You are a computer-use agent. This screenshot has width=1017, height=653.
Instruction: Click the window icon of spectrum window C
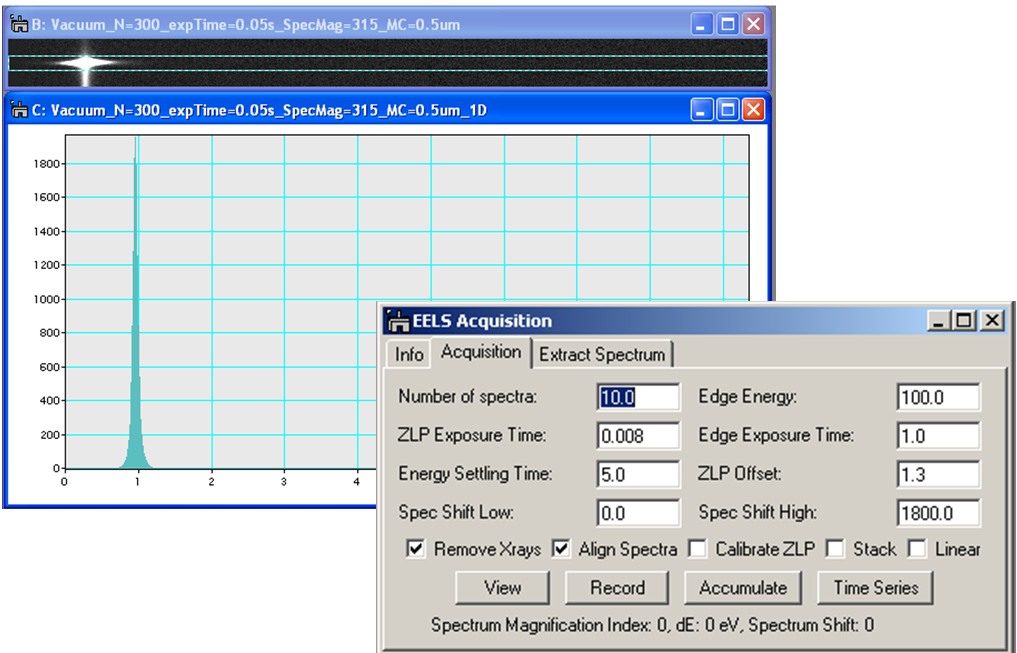pyautogui.click(x=18, y=110)
